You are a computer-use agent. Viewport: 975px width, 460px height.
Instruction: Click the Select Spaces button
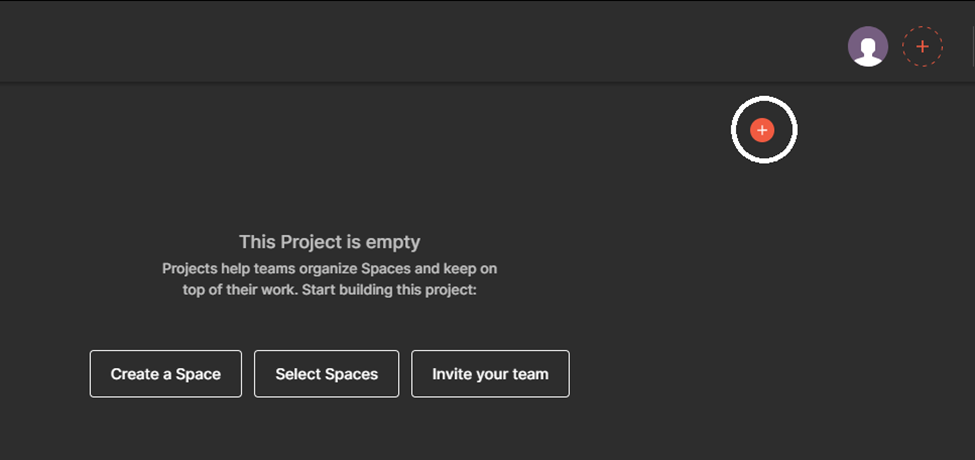tap(327, 374)
